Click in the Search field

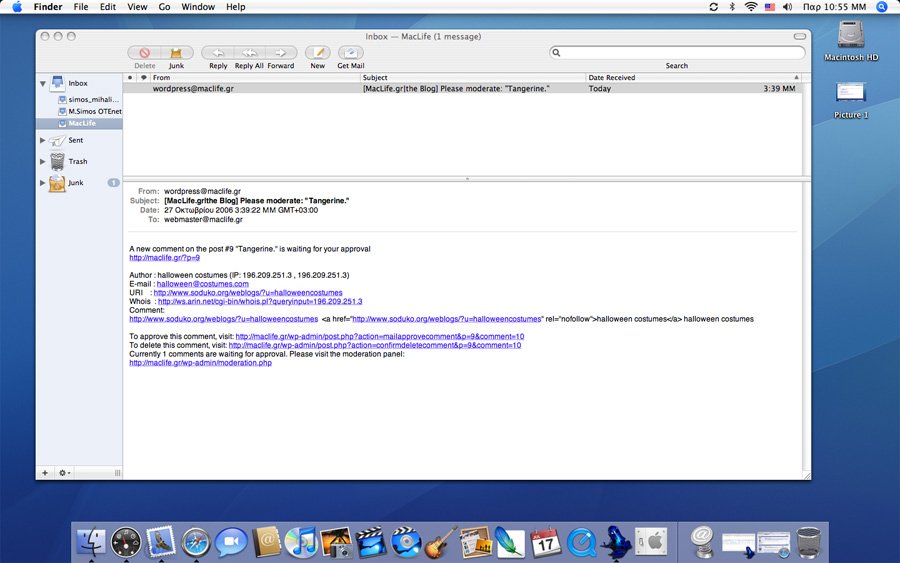point(680,53)
